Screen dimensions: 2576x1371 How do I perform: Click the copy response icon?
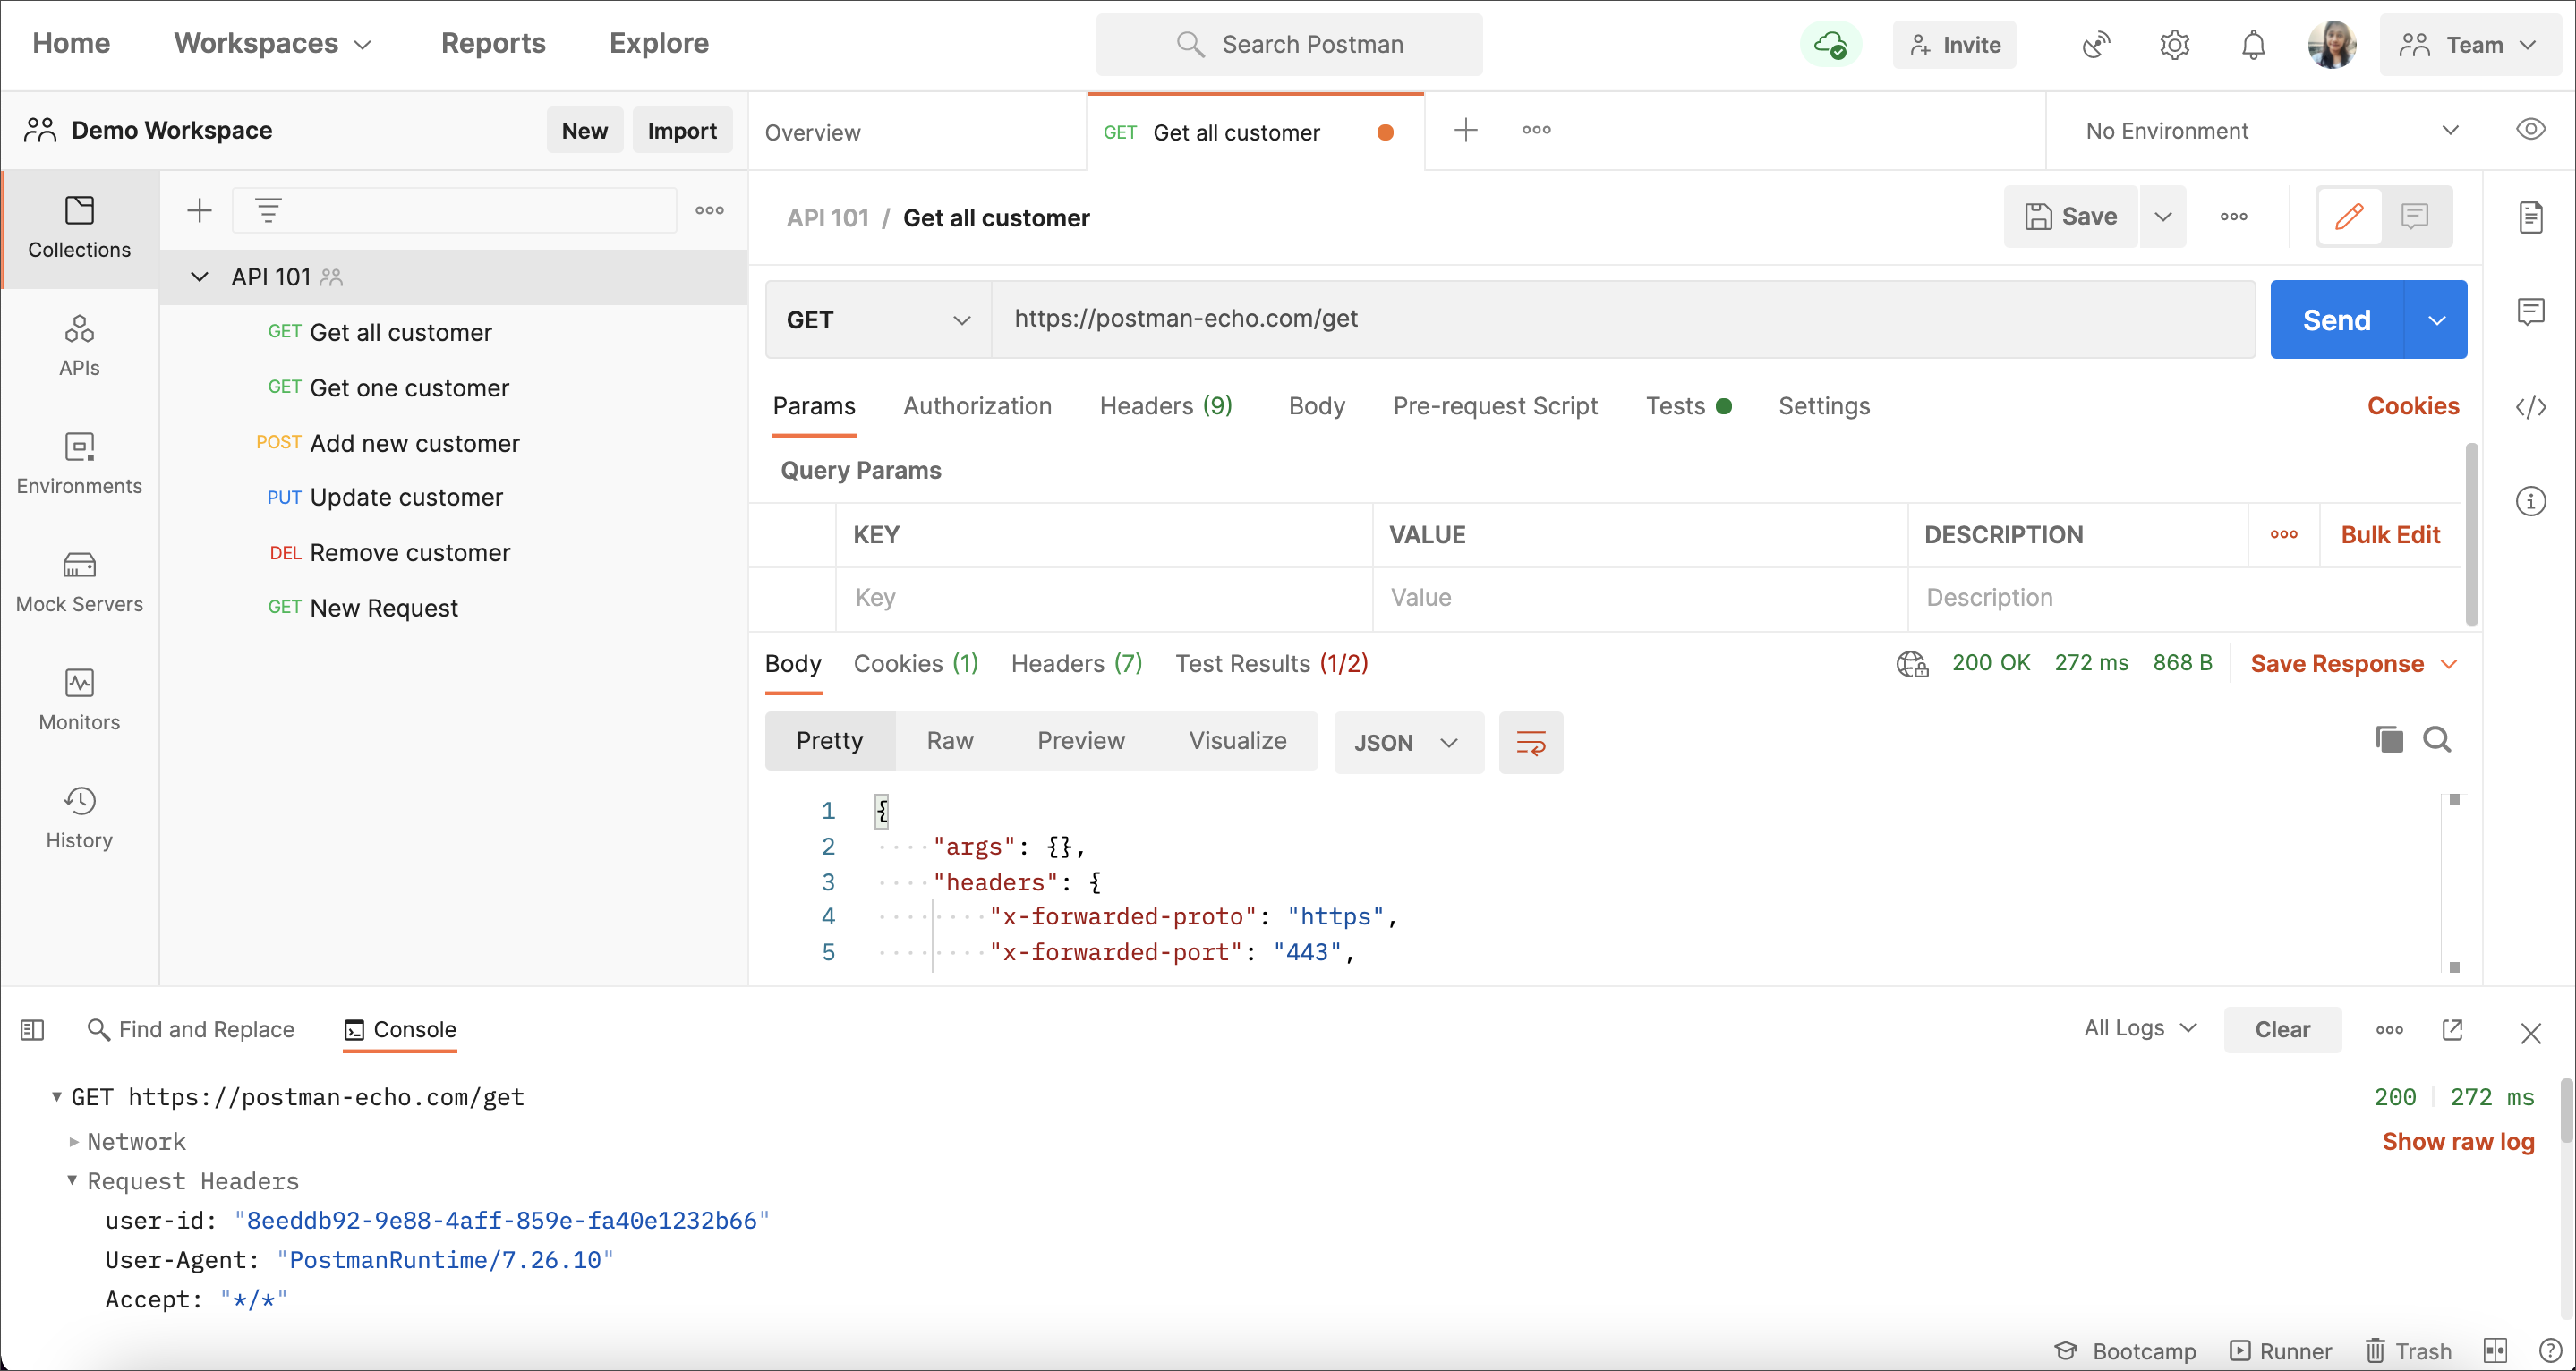pos(2389,740)
